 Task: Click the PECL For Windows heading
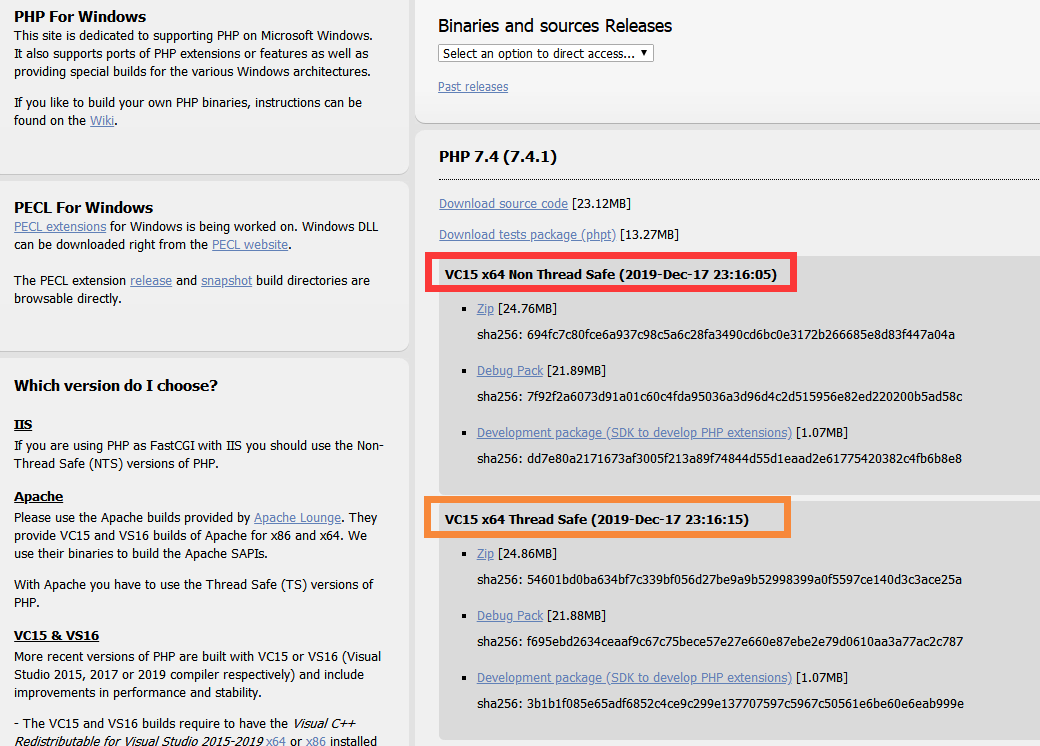click(x=84, y=208)
